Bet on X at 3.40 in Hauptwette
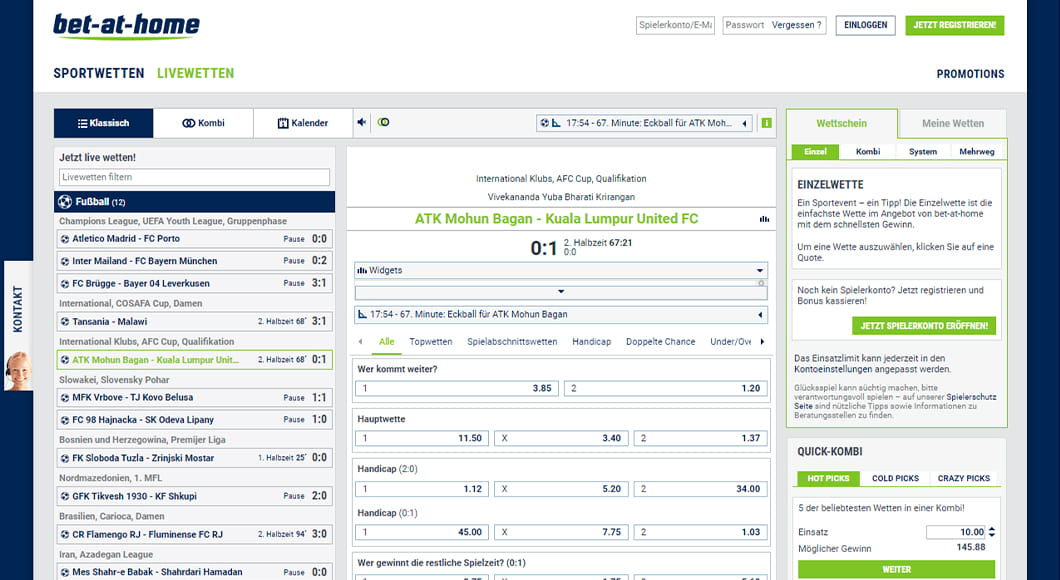The height and width of the screenshot is (580, 1060). (x=561, y=438)
